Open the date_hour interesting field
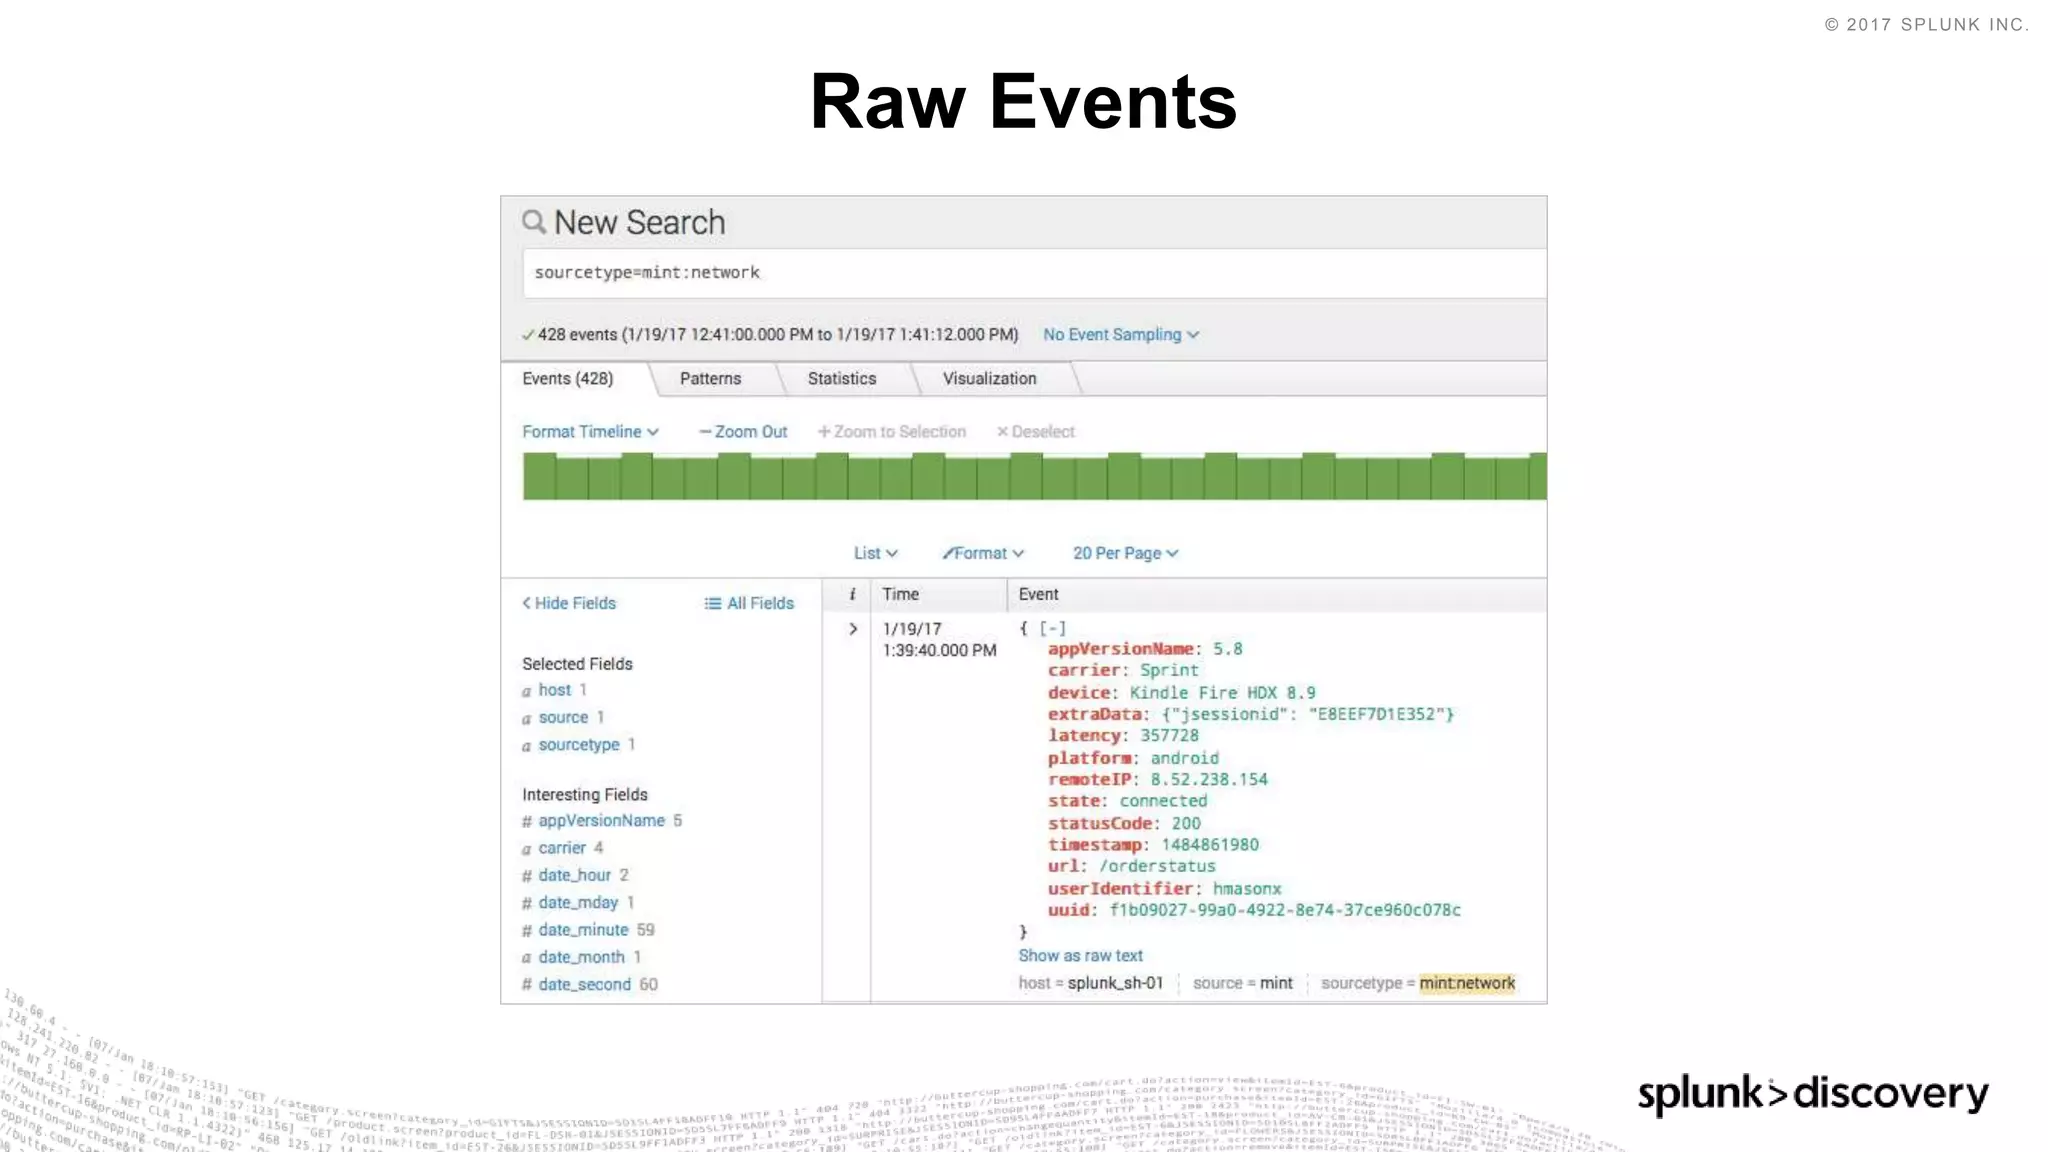The image size is (2048, 1152). [574, 875]
